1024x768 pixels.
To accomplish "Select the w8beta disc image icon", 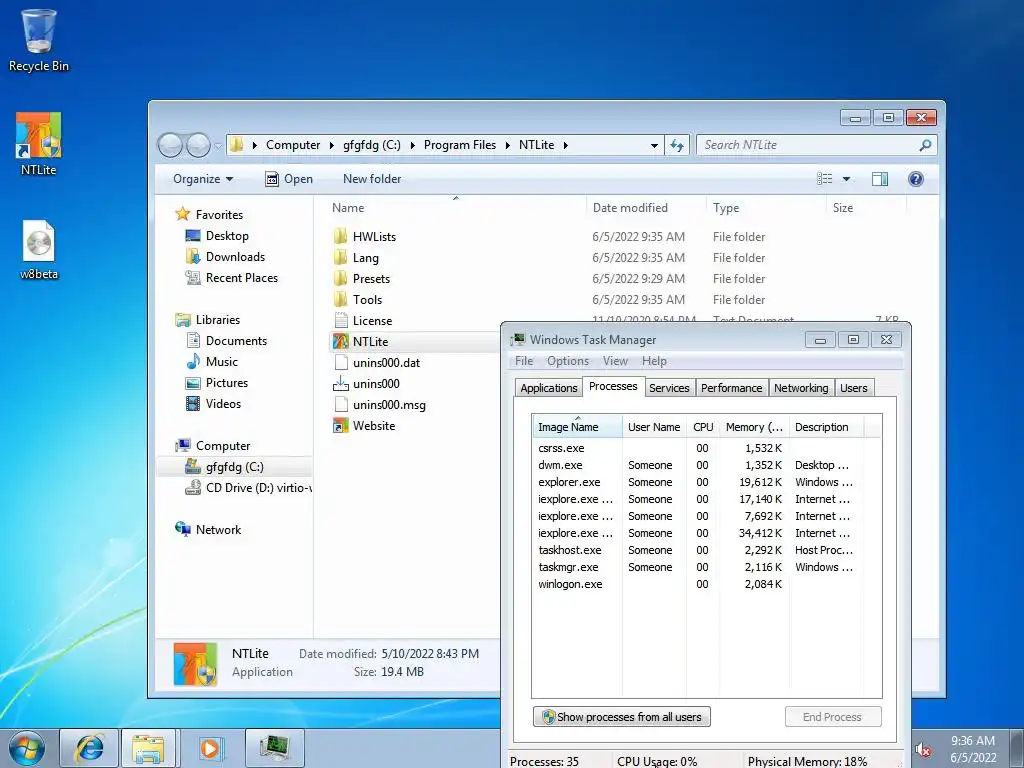I will [39, 248].
